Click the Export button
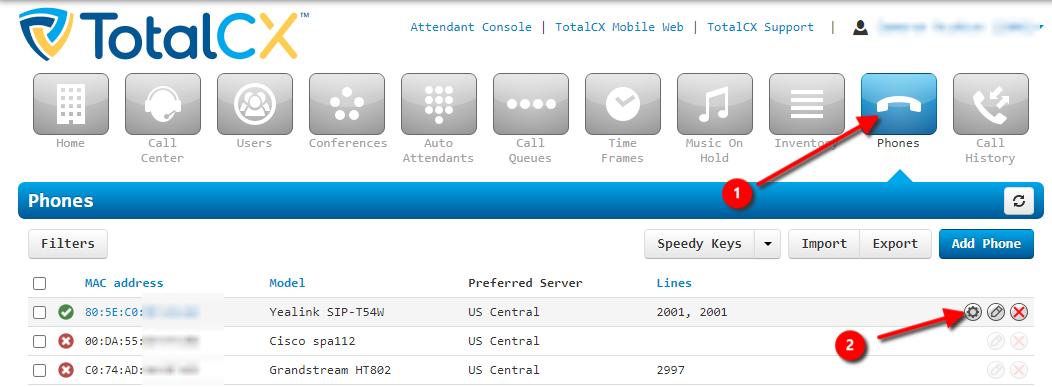Screen dimensions: 1052x387 [895, 244]
